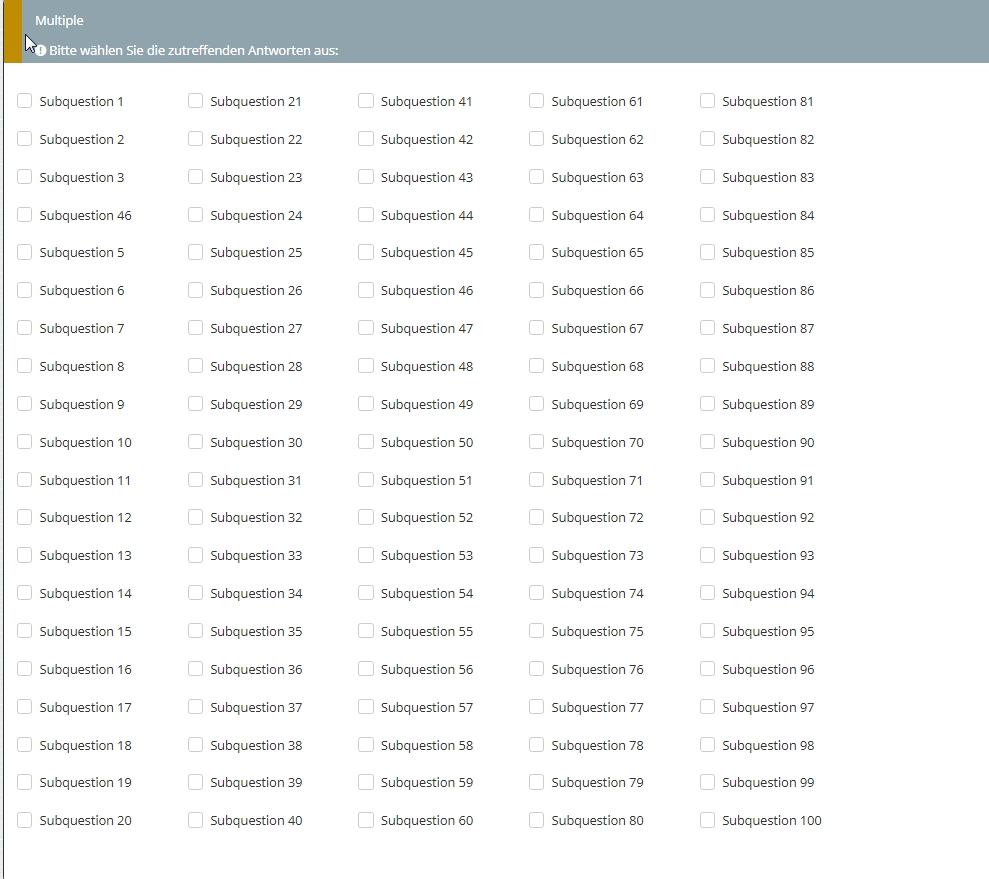Click the Subquestion 94 label text
The width and height of the screenshot is (989, 879).
768,593
